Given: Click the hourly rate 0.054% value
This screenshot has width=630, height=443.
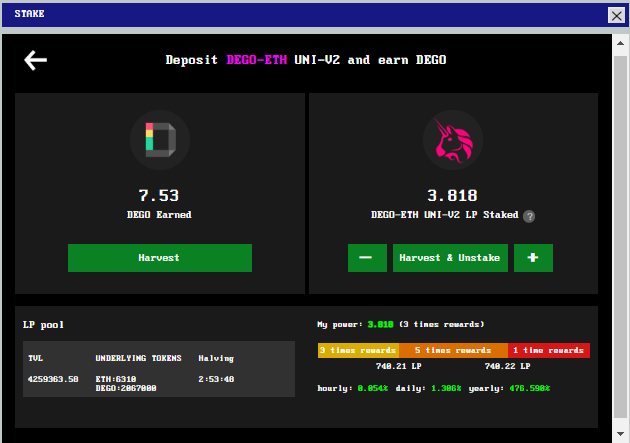Looking at the screenshot, I should 373,388.
